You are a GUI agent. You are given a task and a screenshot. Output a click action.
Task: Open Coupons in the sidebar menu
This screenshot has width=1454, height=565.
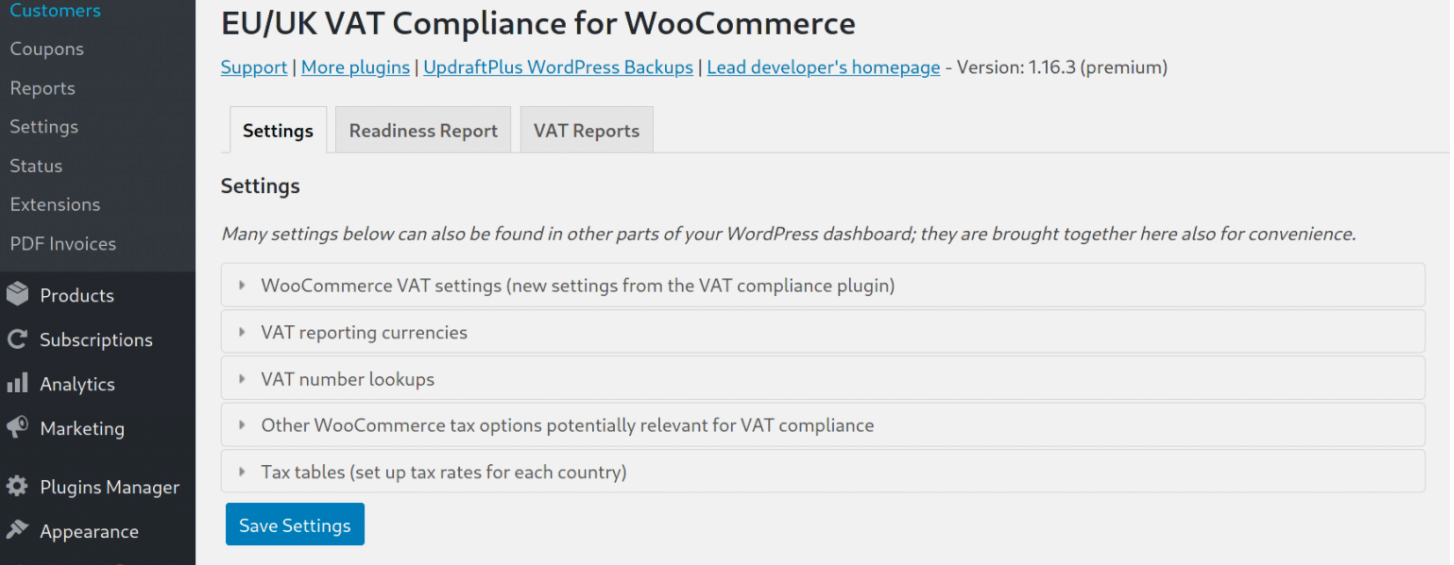click(x=47, y=49)
